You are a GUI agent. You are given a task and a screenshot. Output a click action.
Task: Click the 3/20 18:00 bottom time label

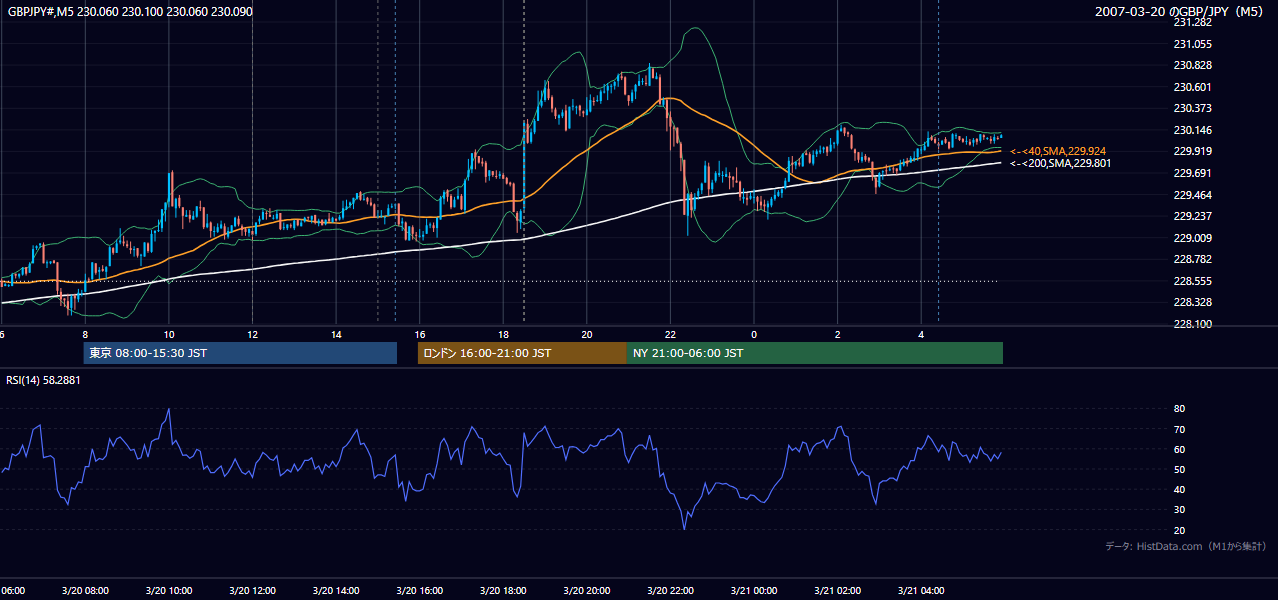[503, 590]
